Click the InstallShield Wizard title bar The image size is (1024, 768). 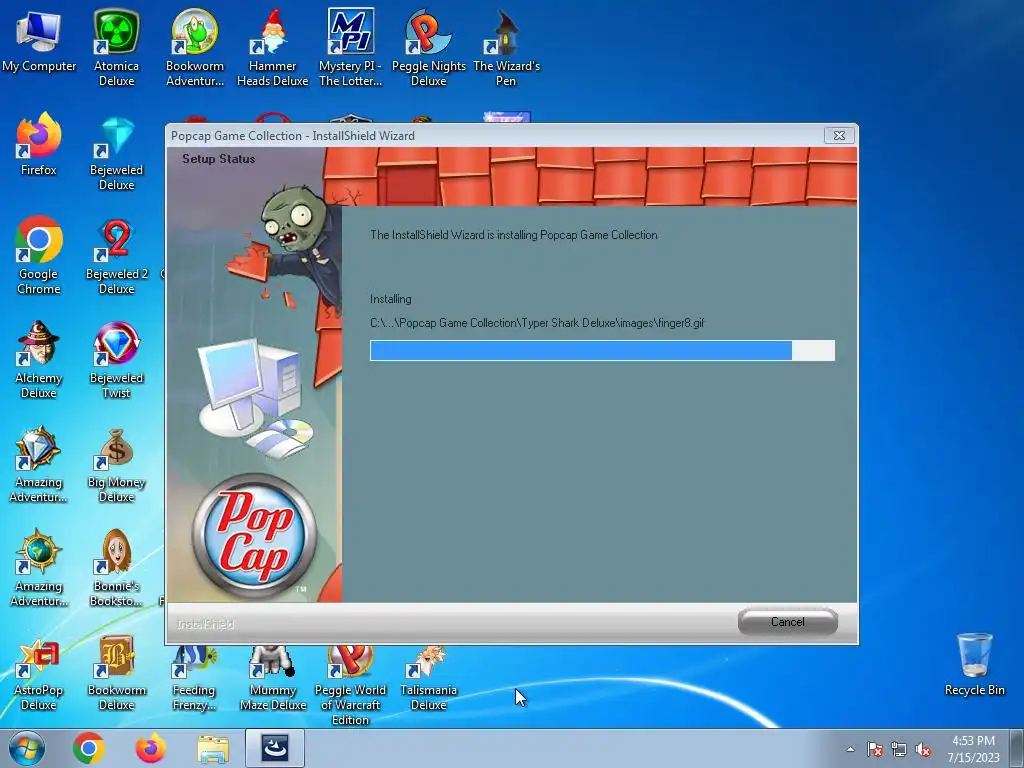pyautogui.click(x=493, y=135)
